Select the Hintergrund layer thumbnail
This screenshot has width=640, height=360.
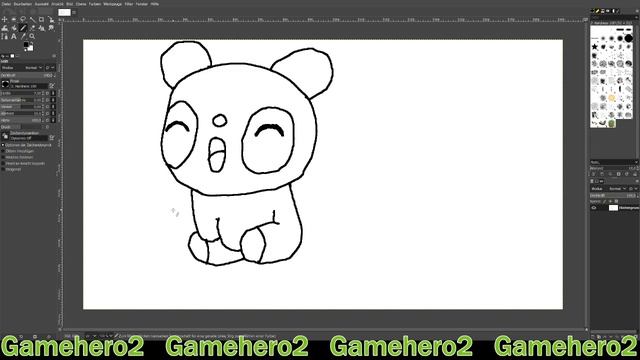613,208
